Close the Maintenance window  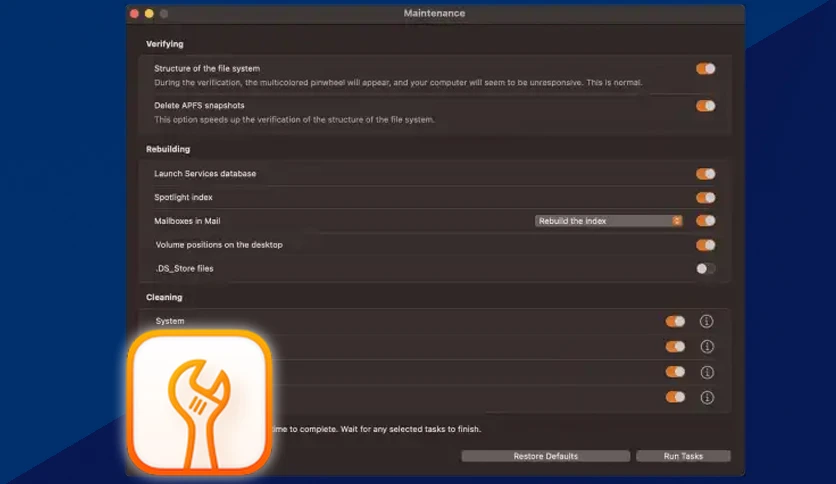click(134, 13)
